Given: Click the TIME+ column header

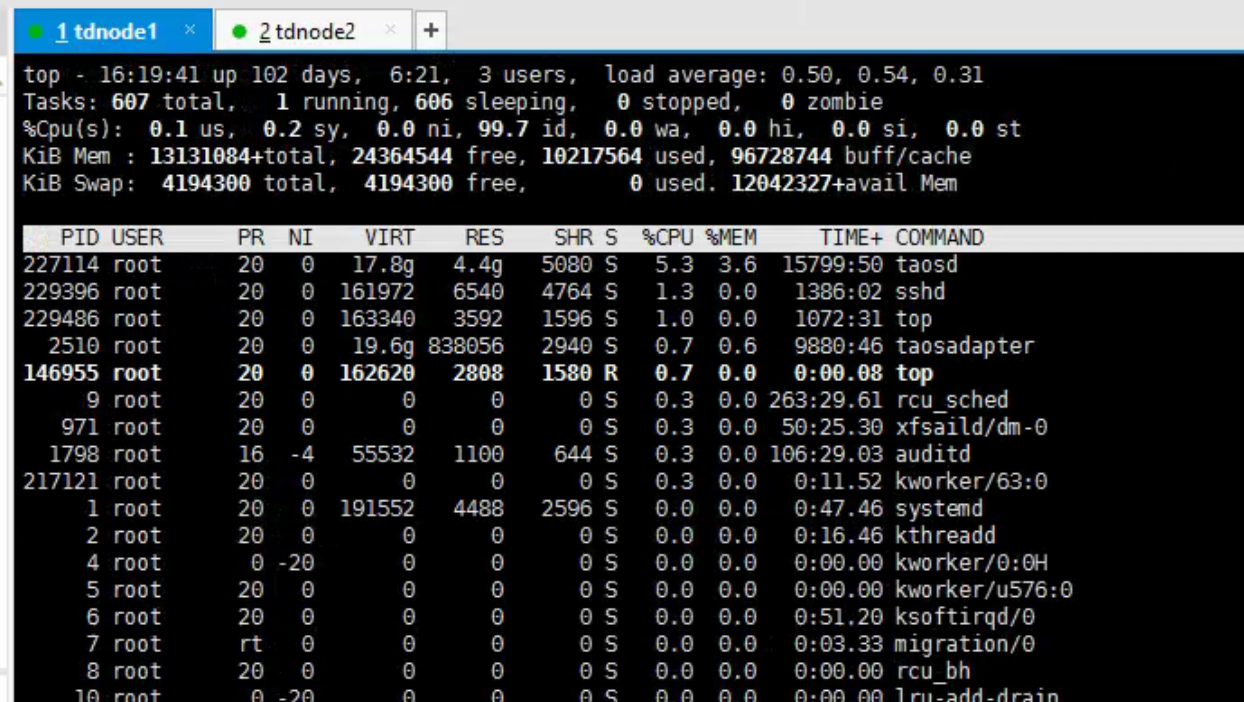Looking at the screenshot, I should coord(851,238).
